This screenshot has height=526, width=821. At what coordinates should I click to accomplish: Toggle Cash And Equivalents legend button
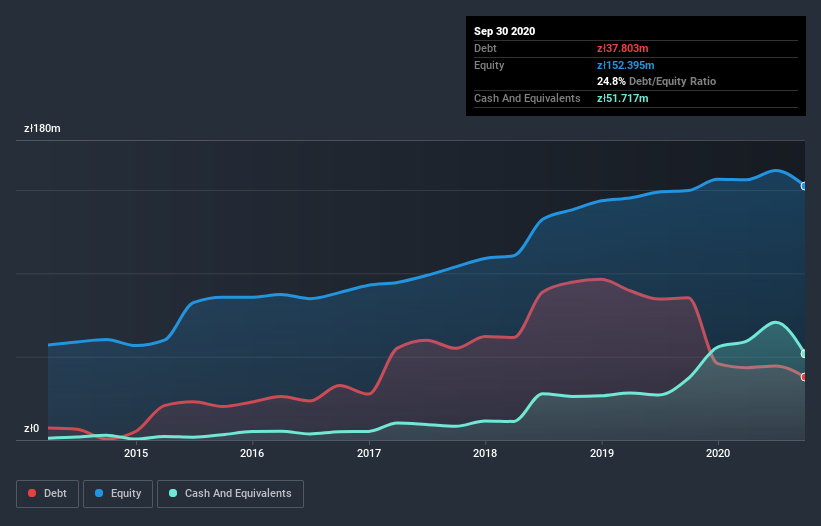click(x=230, y=494)
